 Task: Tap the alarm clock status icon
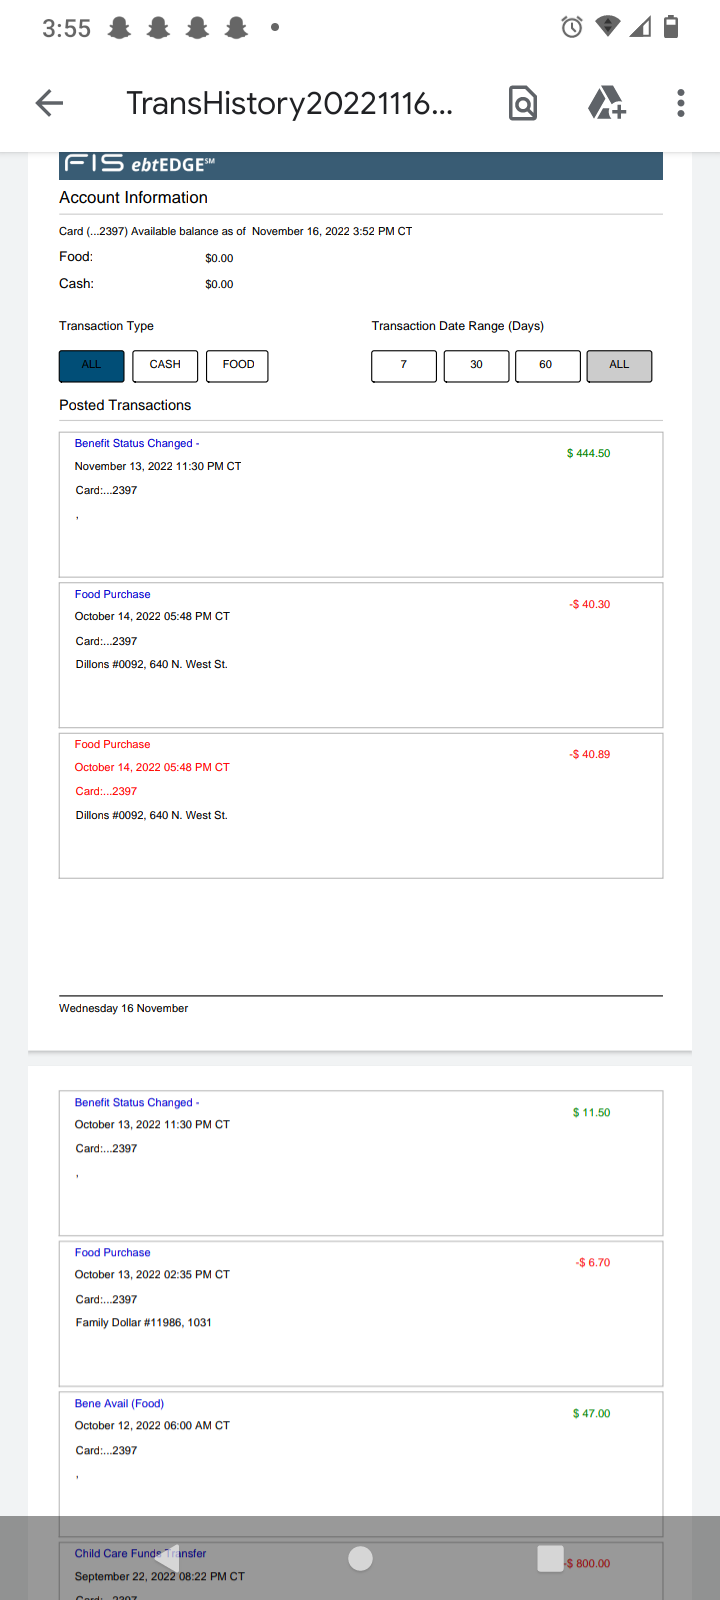click(572, 27)
